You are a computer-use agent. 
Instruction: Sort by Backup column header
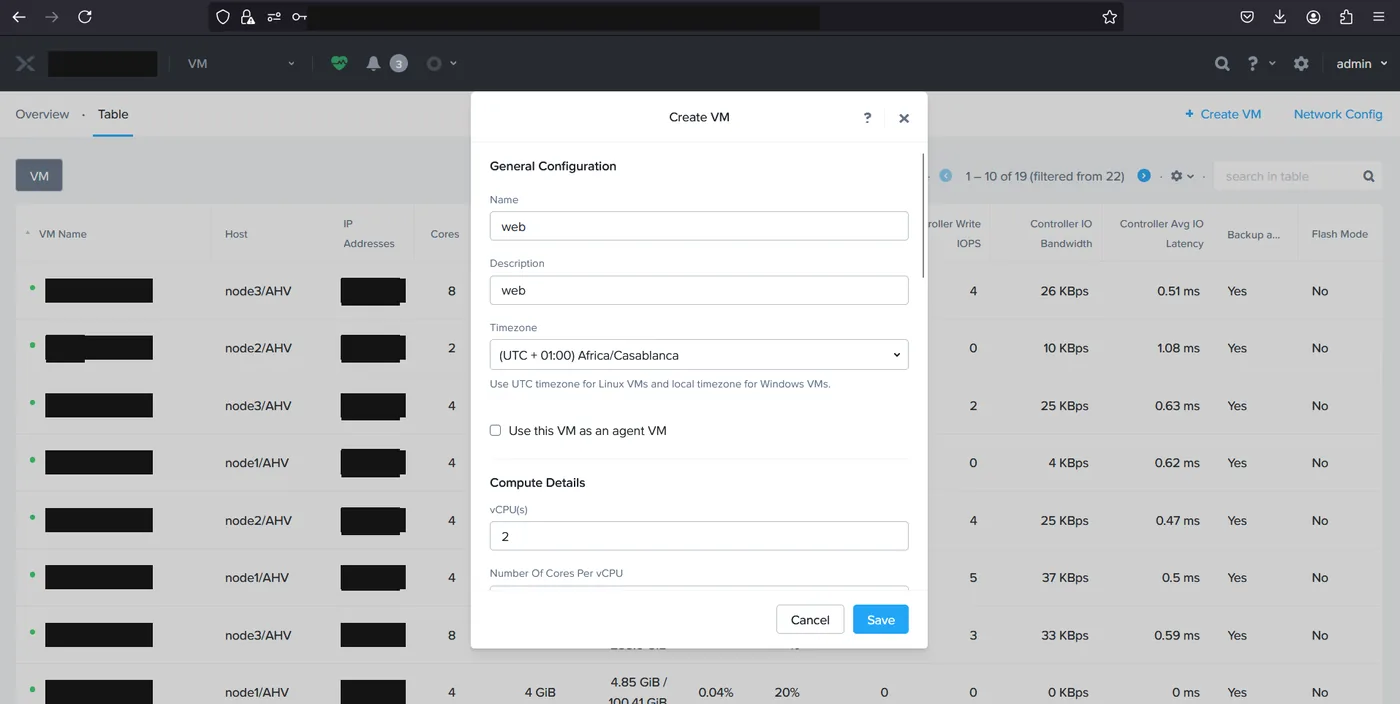point(1253,234)
